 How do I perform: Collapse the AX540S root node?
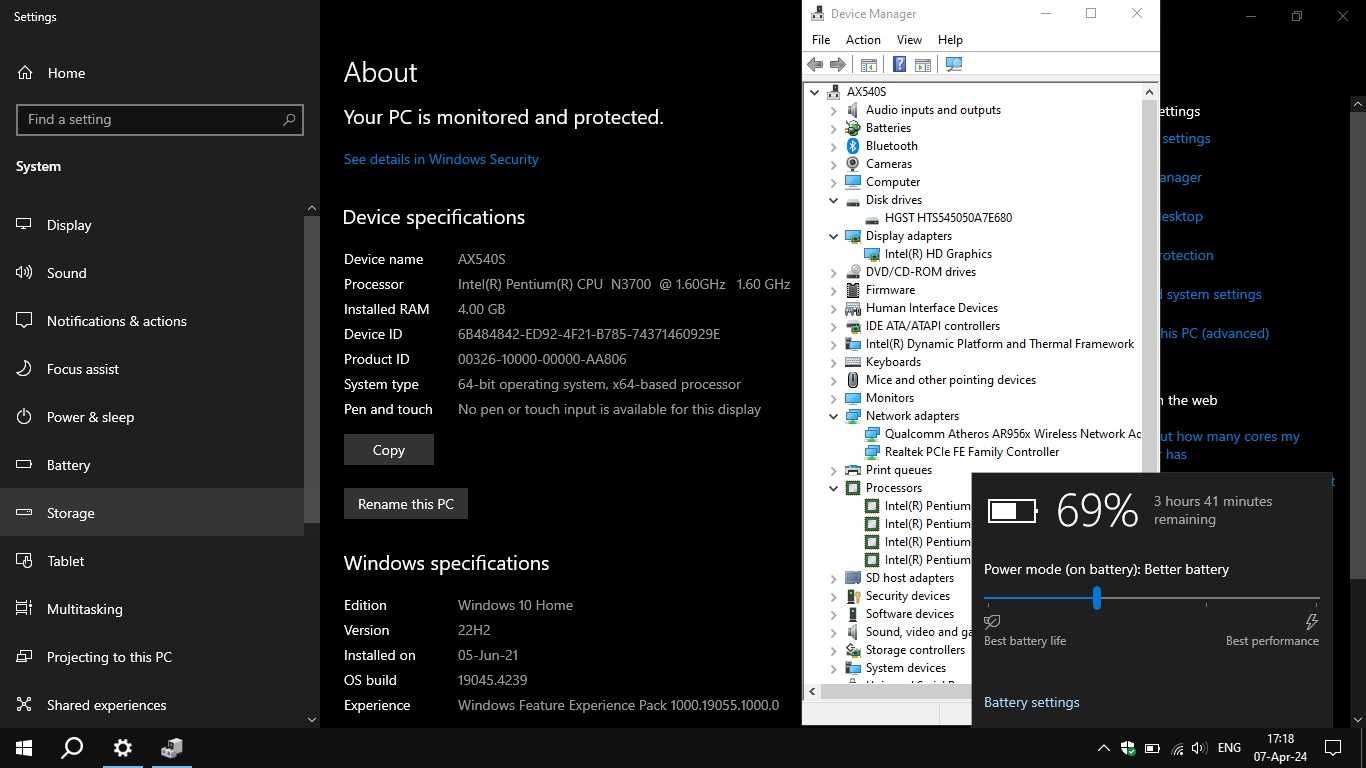[x=815, y=92]
